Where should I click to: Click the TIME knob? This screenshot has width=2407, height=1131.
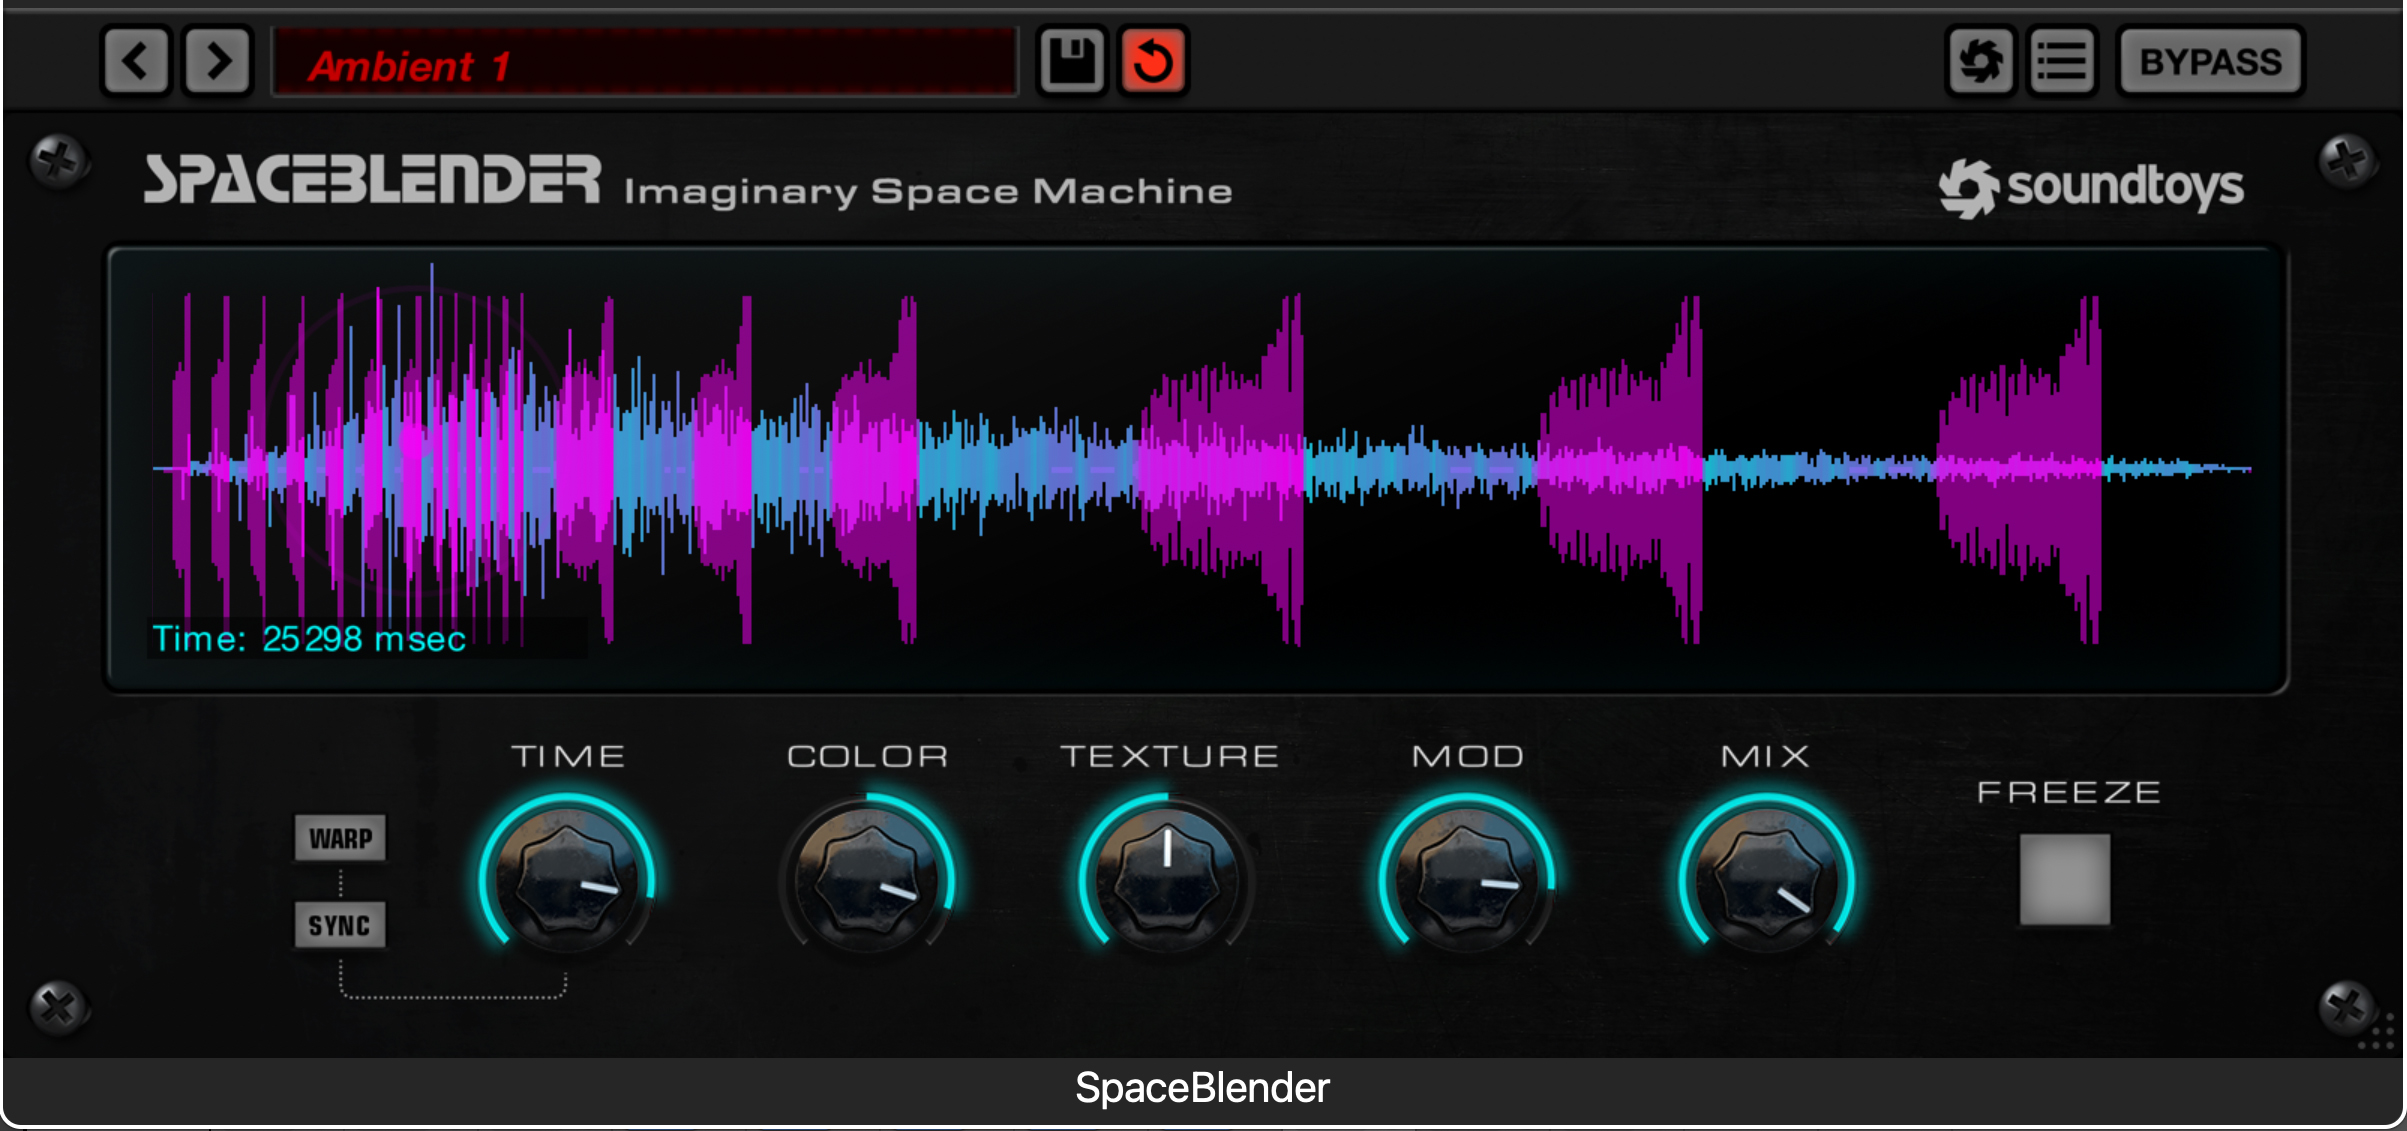coord(567,879)
